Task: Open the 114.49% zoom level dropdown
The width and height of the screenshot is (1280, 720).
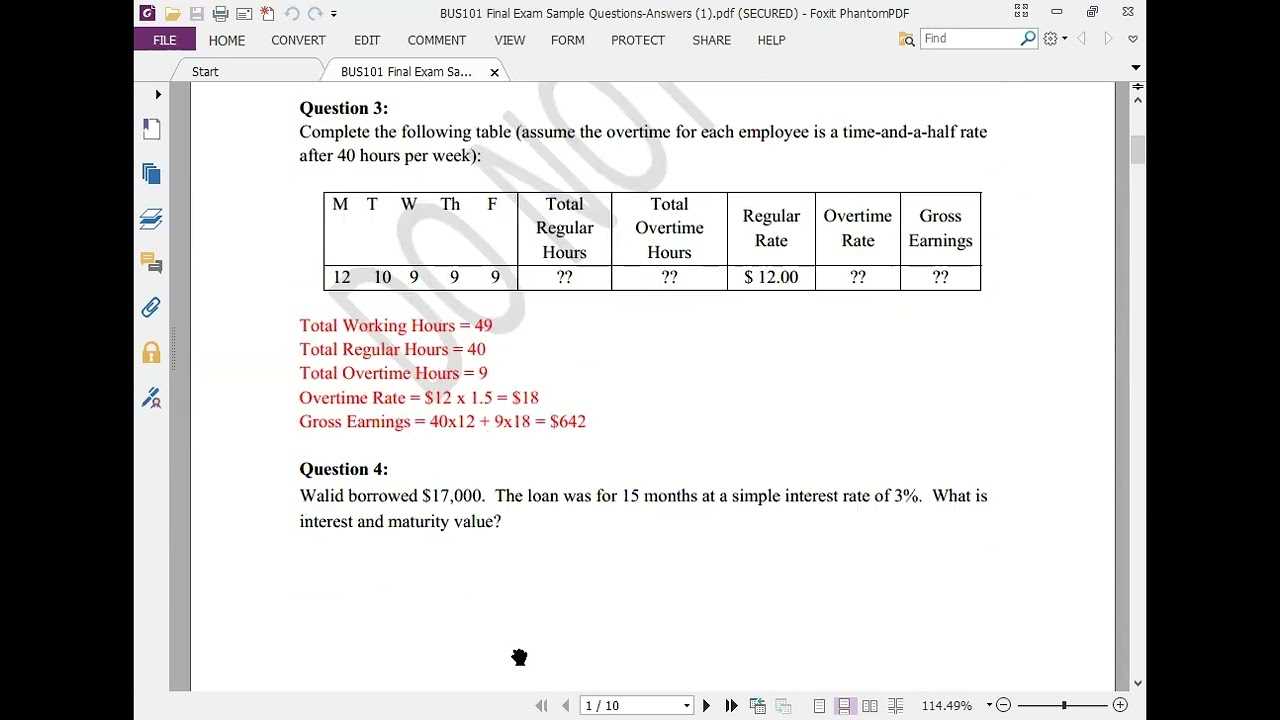Action: click(989, 705)
